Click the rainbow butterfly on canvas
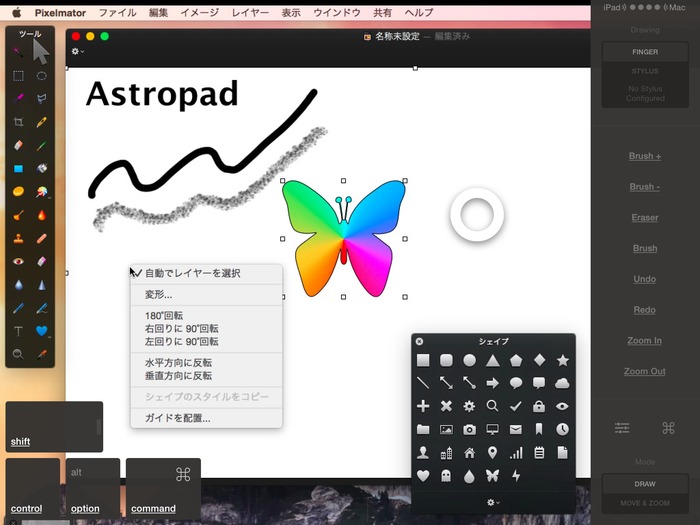Viewport: 700px width, 525px height. pos(344,238)
